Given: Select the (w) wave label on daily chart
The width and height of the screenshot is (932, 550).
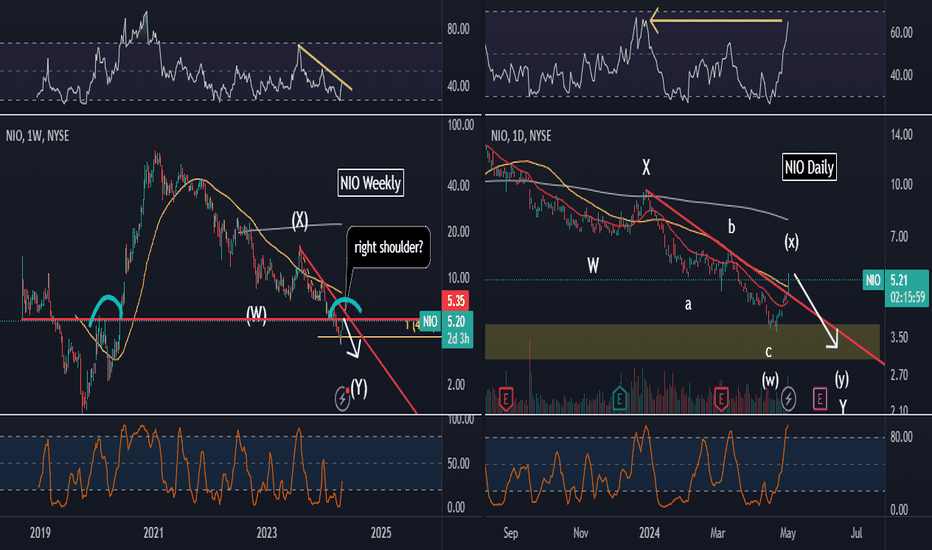Looking at the screenshot, I should (770, 379).
